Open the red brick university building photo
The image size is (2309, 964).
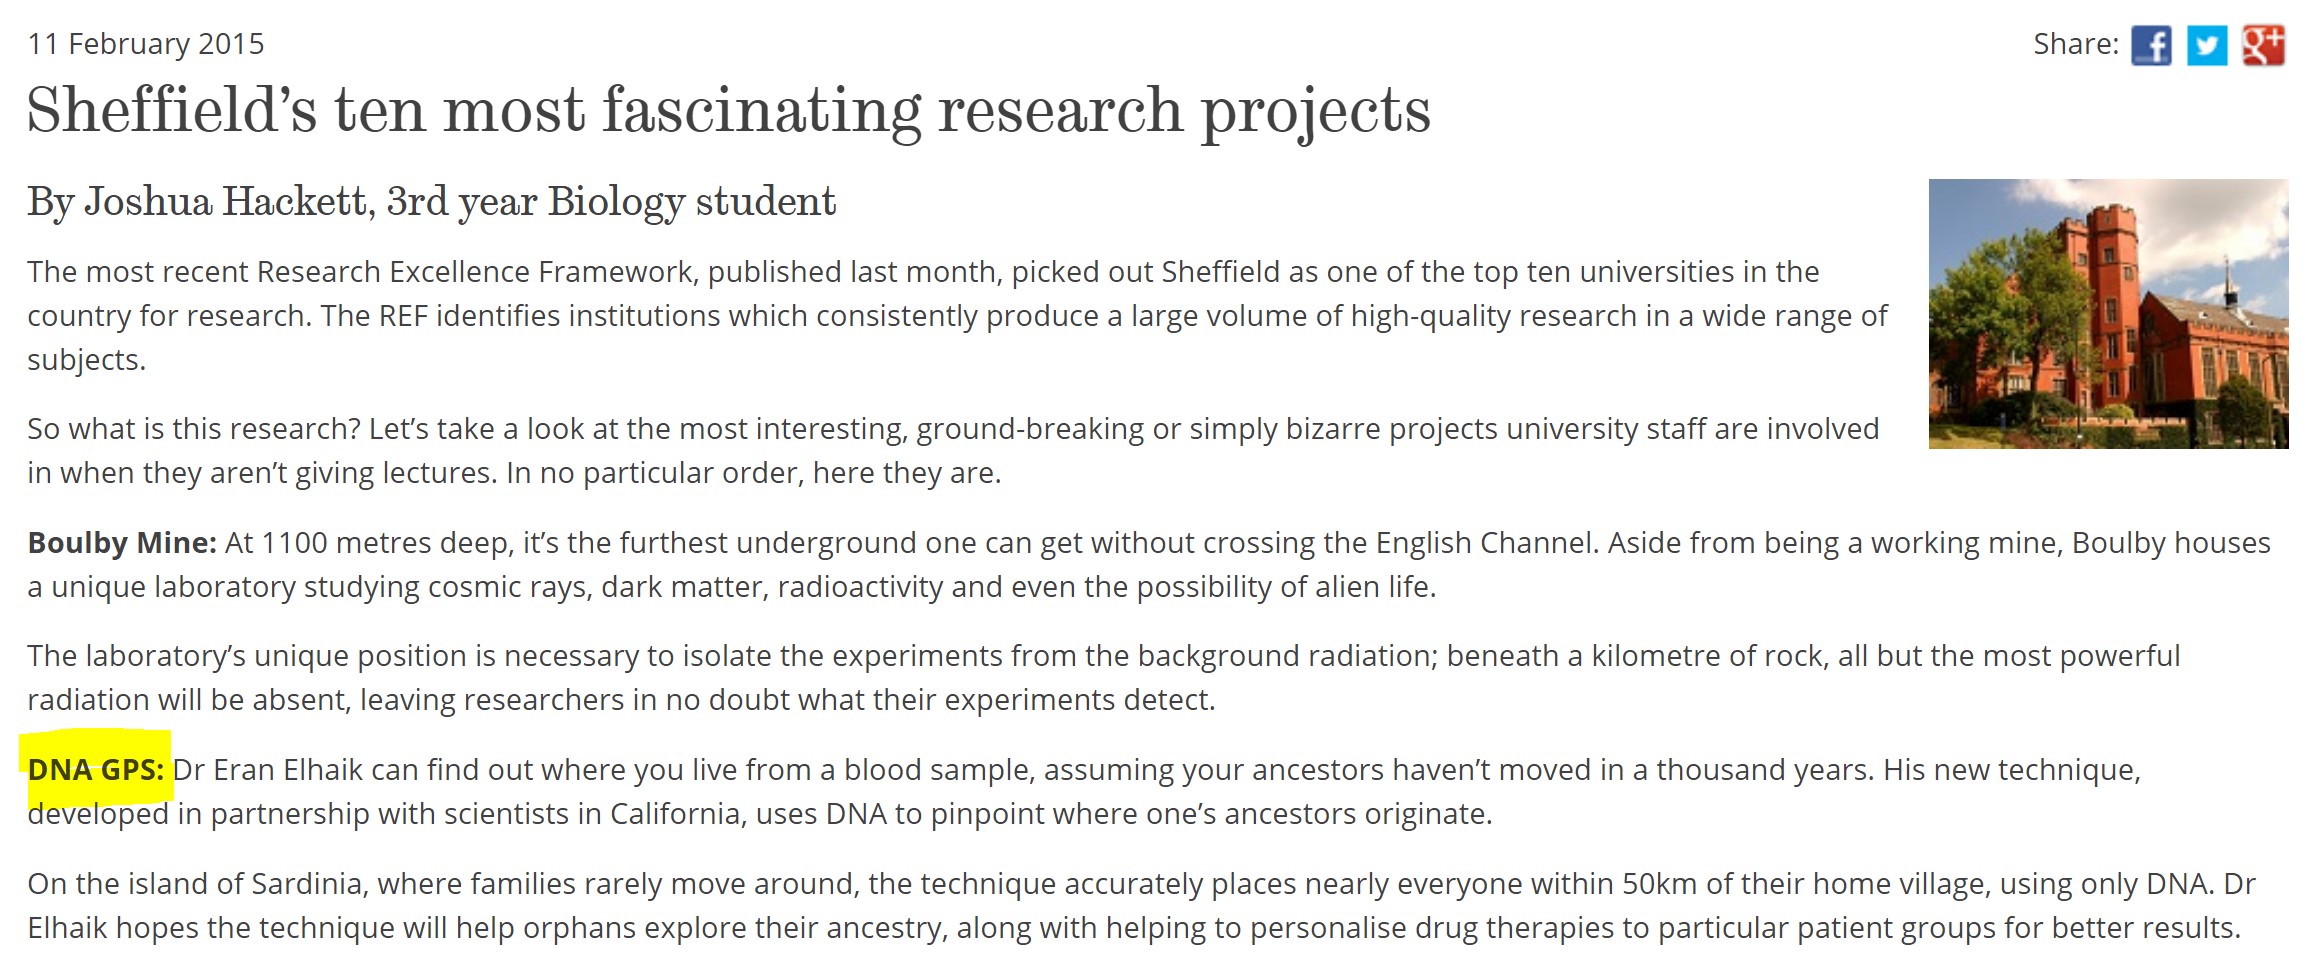(2108, 313)
